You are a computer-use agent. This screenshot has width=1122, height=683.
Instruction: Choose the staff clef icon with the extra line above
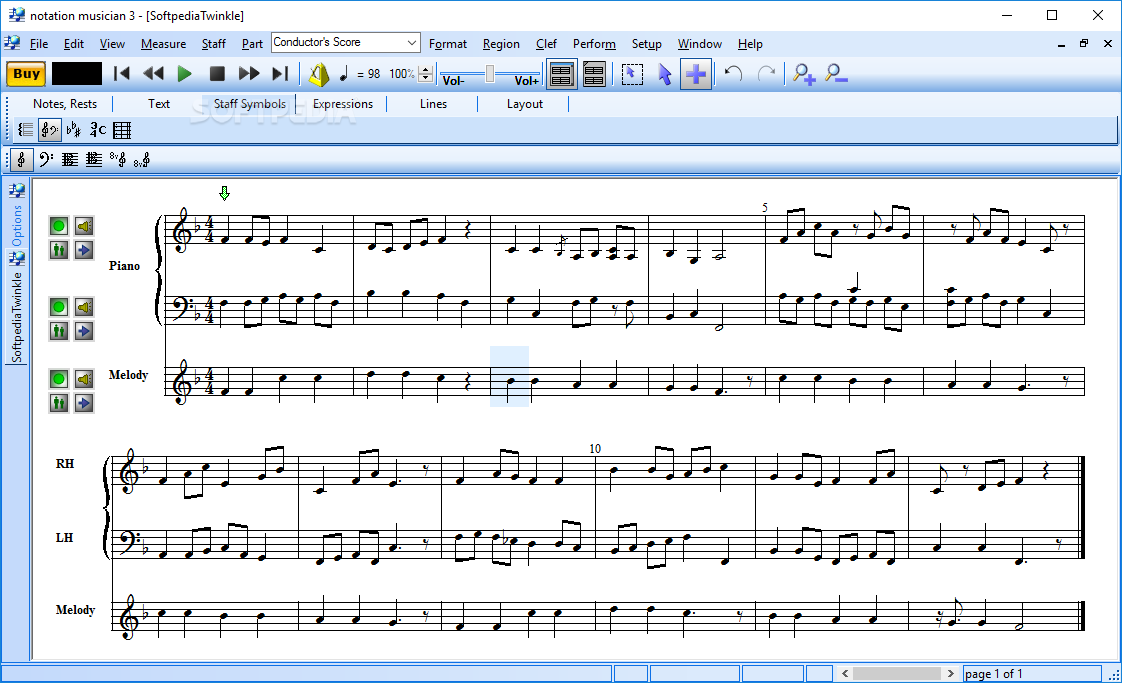[94, 160]
